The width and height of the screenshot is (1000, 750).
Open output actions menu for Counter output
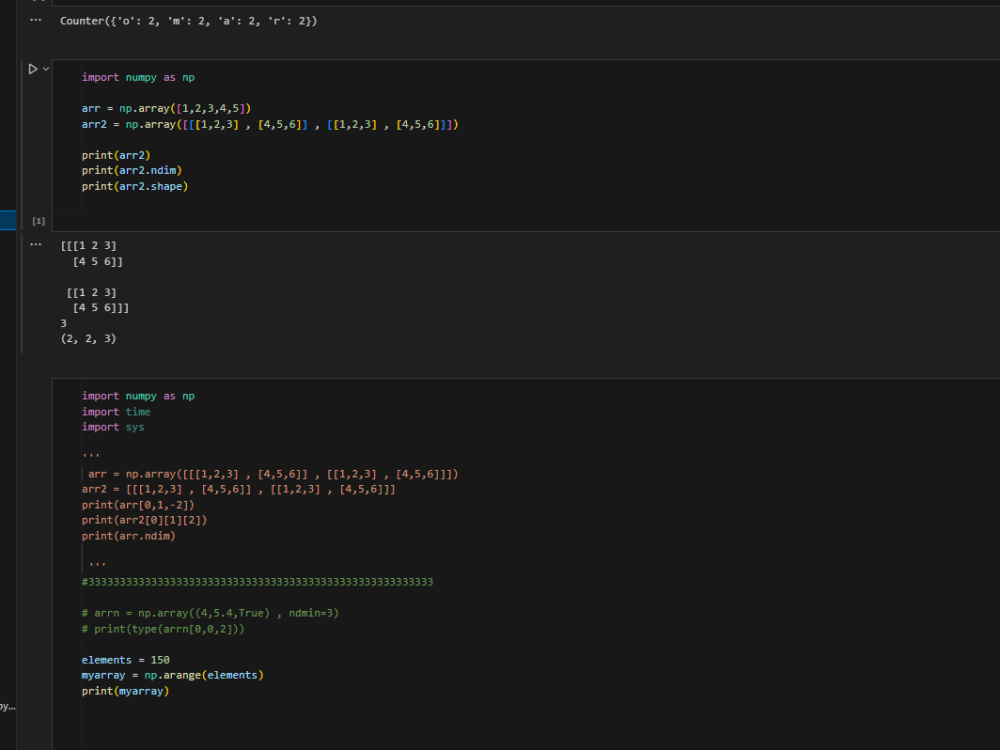(36, 20)
